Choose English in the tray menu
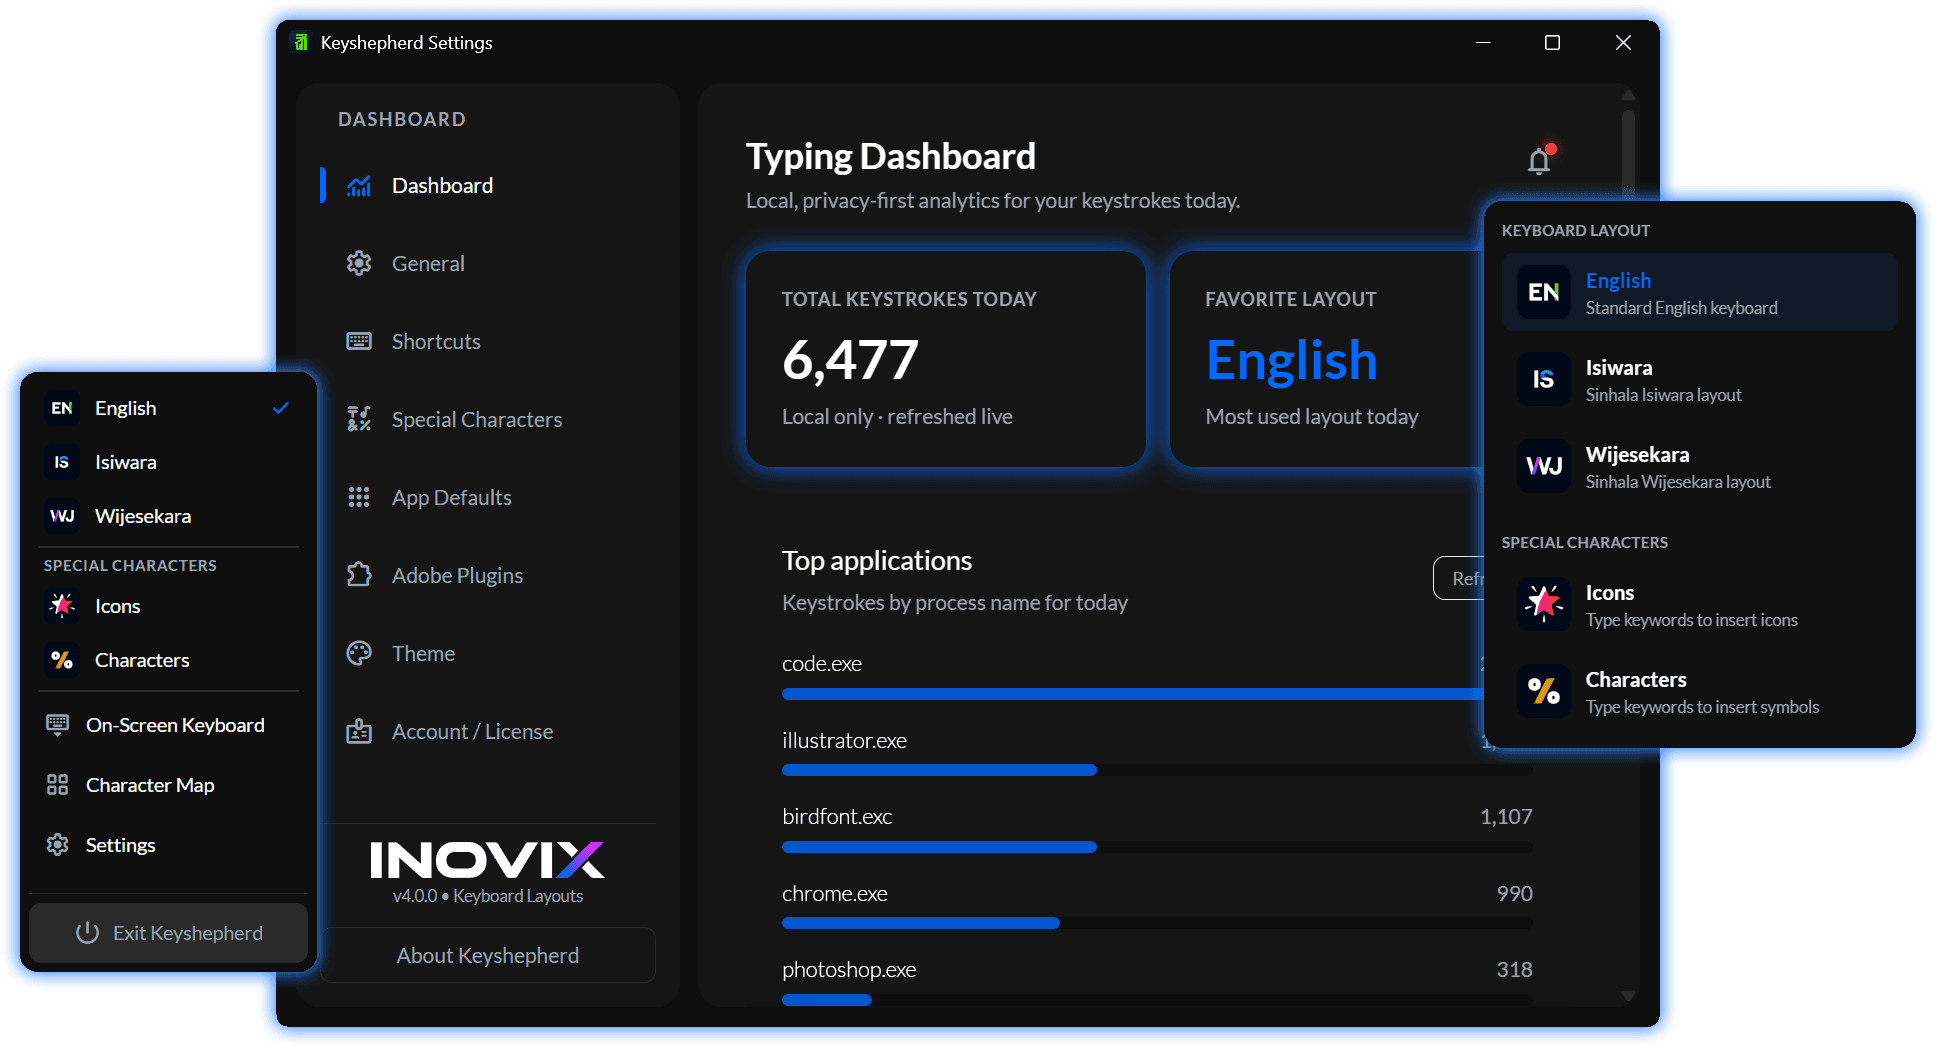This screenshot has width=1936, height=1047. coord(168,408)
